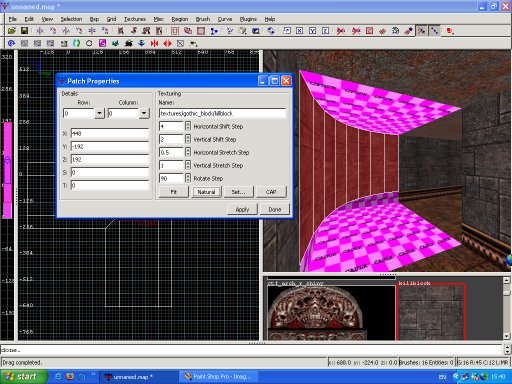Click the black splat icon on second toolbar

coord(128,43)
